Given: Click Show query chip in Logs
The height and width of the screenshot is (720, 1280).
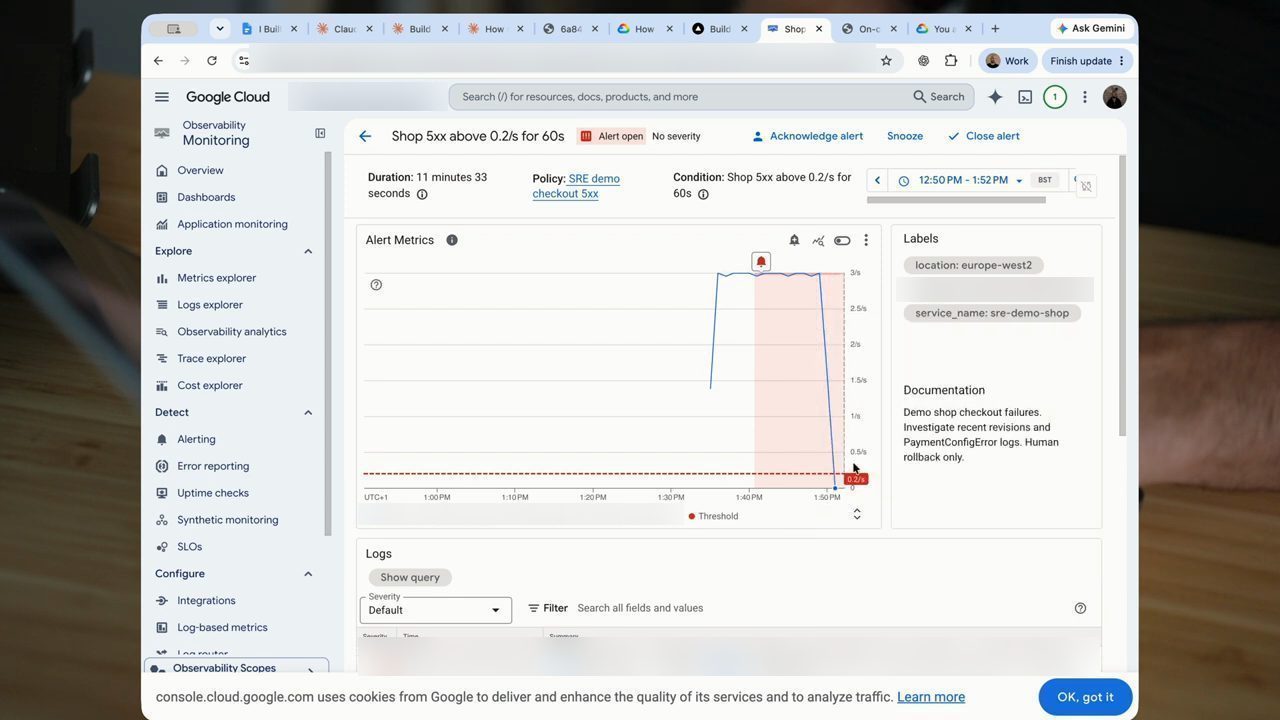Looking at the screenshot, I should point(410,577).
